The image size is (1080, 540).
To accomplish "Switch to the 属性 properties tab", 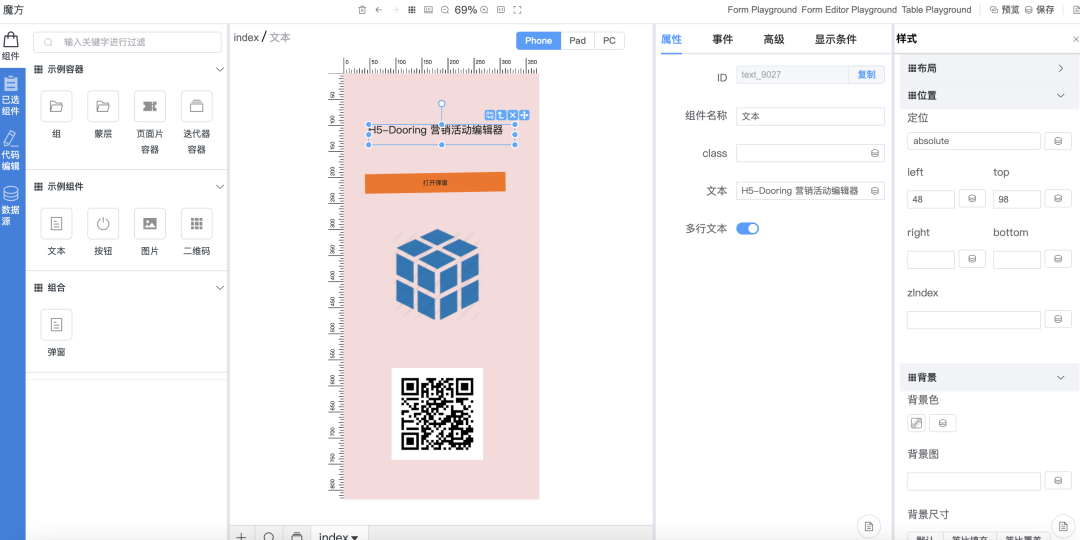I will 671,39.
